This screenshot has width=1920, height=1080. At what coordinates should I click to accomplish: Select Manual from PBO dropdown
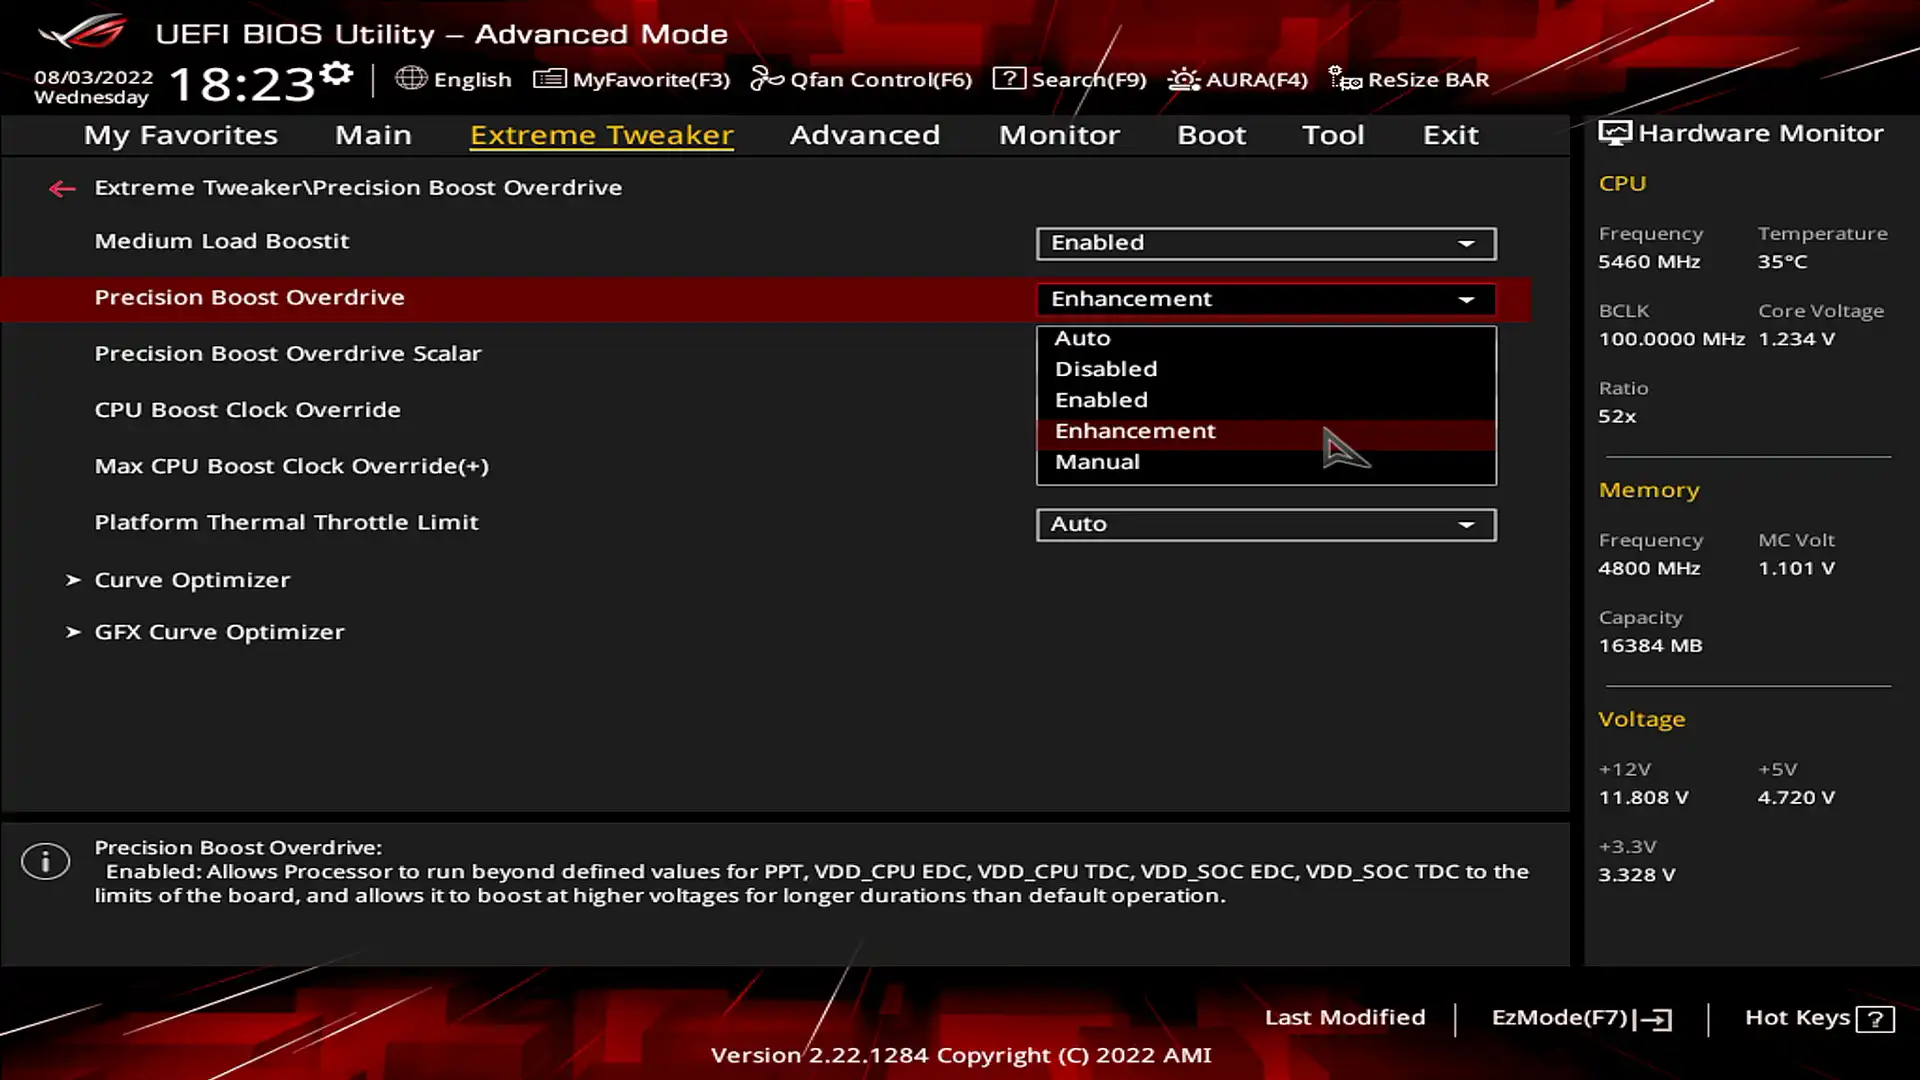(1097, 462)
